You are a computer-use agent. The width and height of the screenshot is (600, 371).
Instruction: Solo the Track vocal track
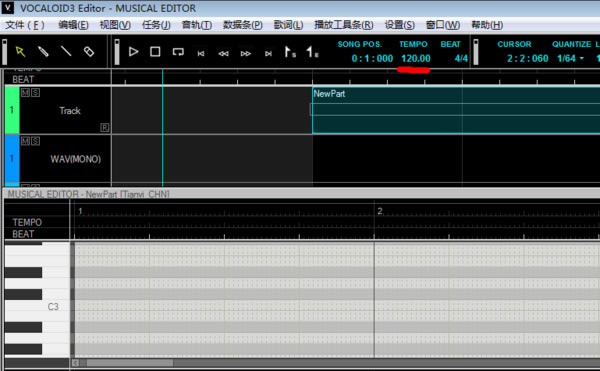pyautogui.click(x=35, y=93)
